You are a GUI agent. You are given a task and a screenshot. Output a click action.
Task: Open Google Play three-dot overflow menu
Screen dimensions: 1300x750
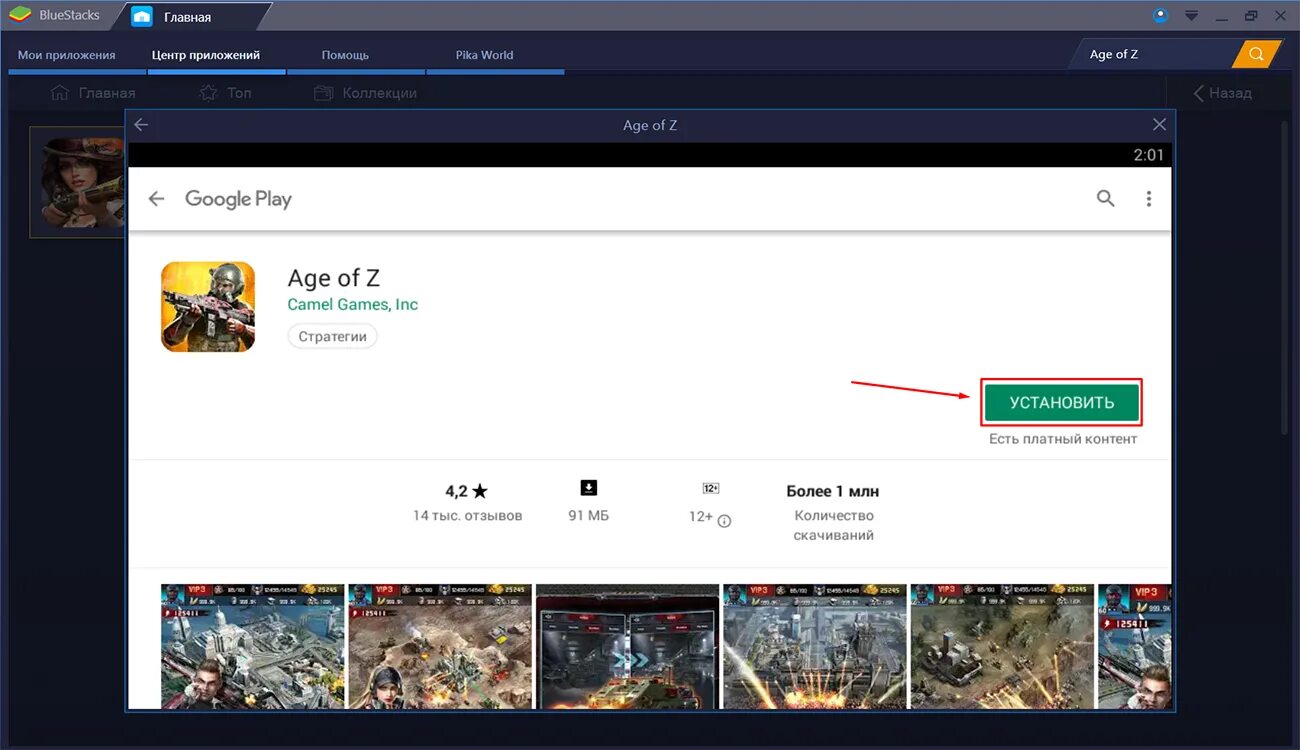point(1148,199)
